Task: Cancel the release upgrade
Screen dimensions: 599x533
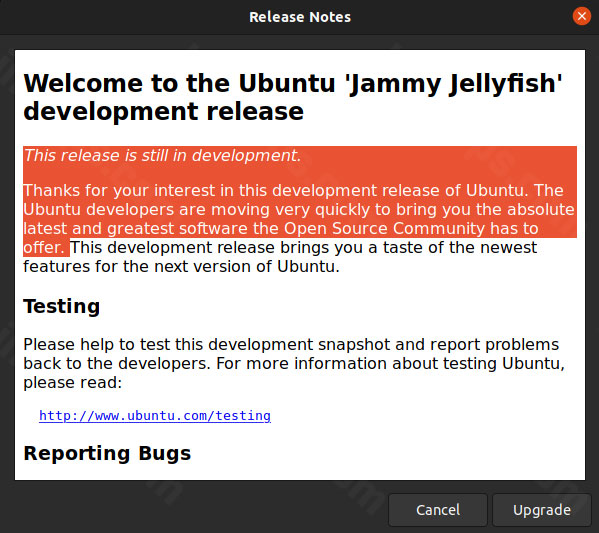Action: pyautogui.click(x=438, y=510)
